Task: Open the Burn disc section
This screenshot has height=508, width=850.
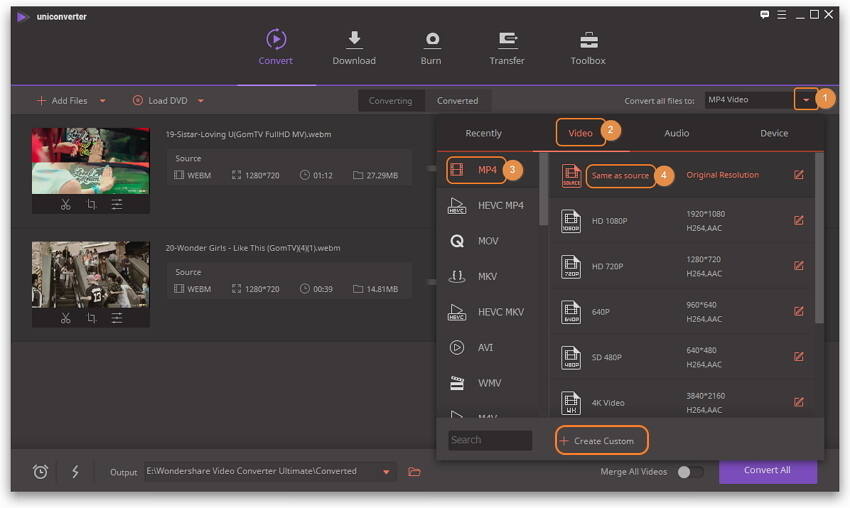Action: pos(431,48)
